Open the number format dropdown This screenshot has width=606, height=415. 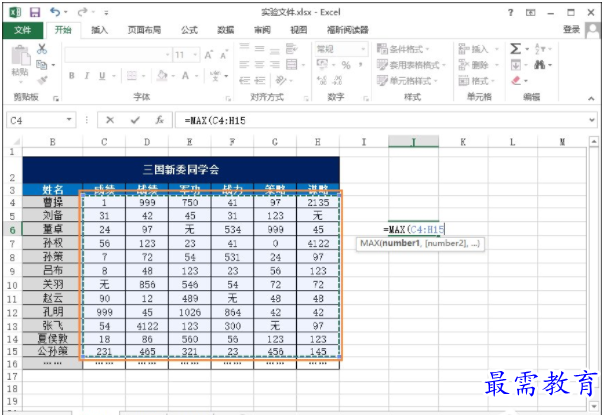pos(363,49)
